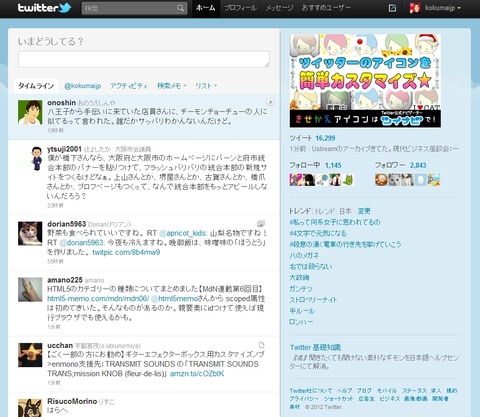
Task: Click @html5memo mention link
Action: (174, 298)
